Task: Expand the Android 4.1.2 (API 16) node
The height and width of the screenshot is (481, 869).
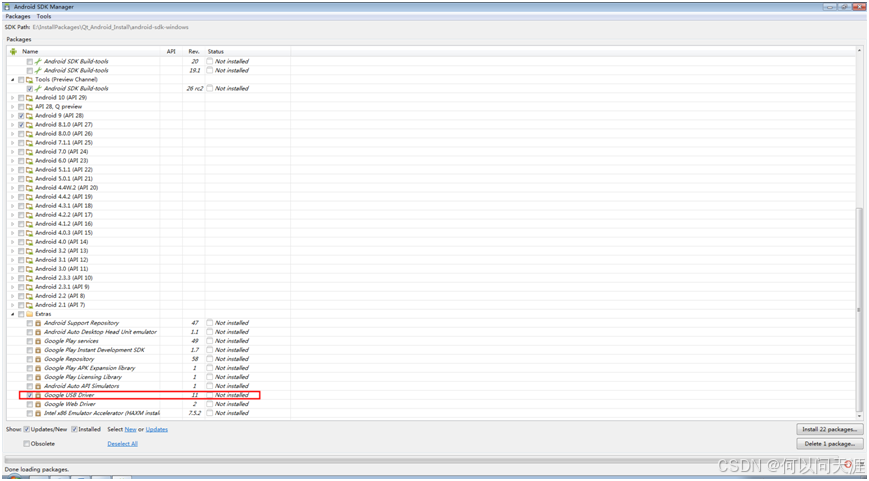Action: [x=13, y=224]
